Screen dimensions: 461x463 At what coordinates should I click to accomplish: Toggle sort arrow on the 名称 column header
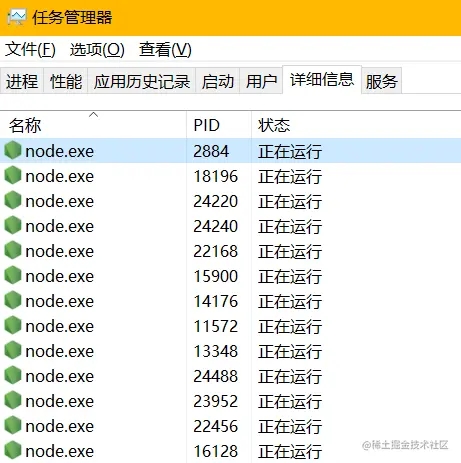click(x=94, y=115)
